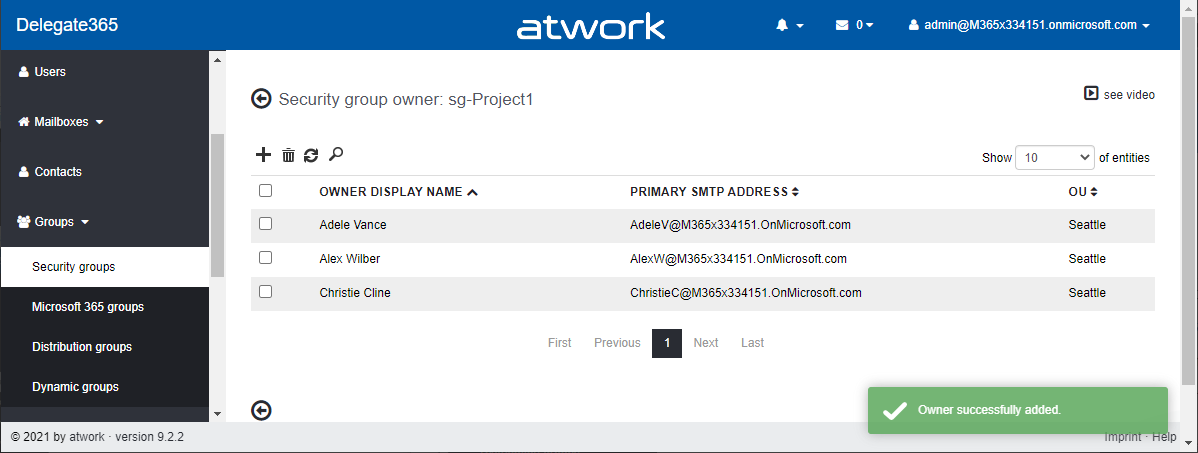Click the Delegate365 brand title
This screenshot has width=1198, height=453.
[x=67, y=25]
